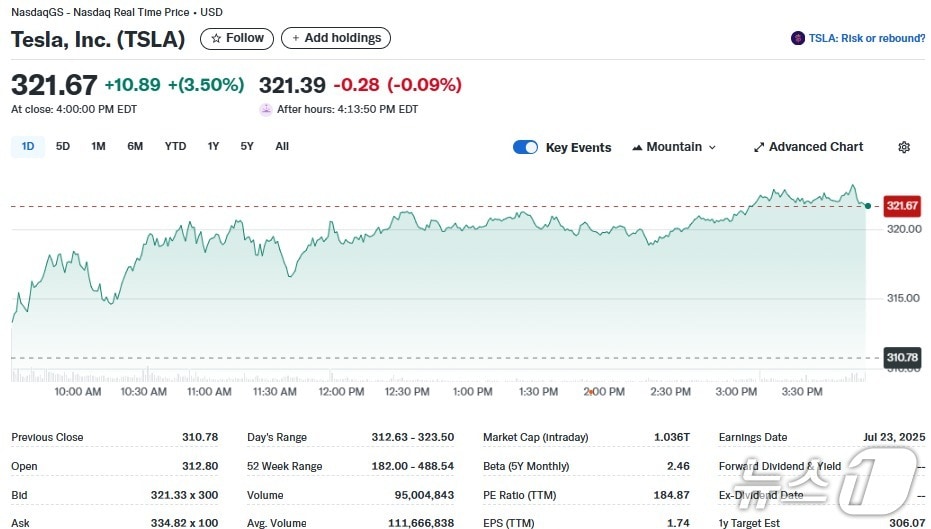
Task: Select the YTD range tab
Action: click(175, 146)
